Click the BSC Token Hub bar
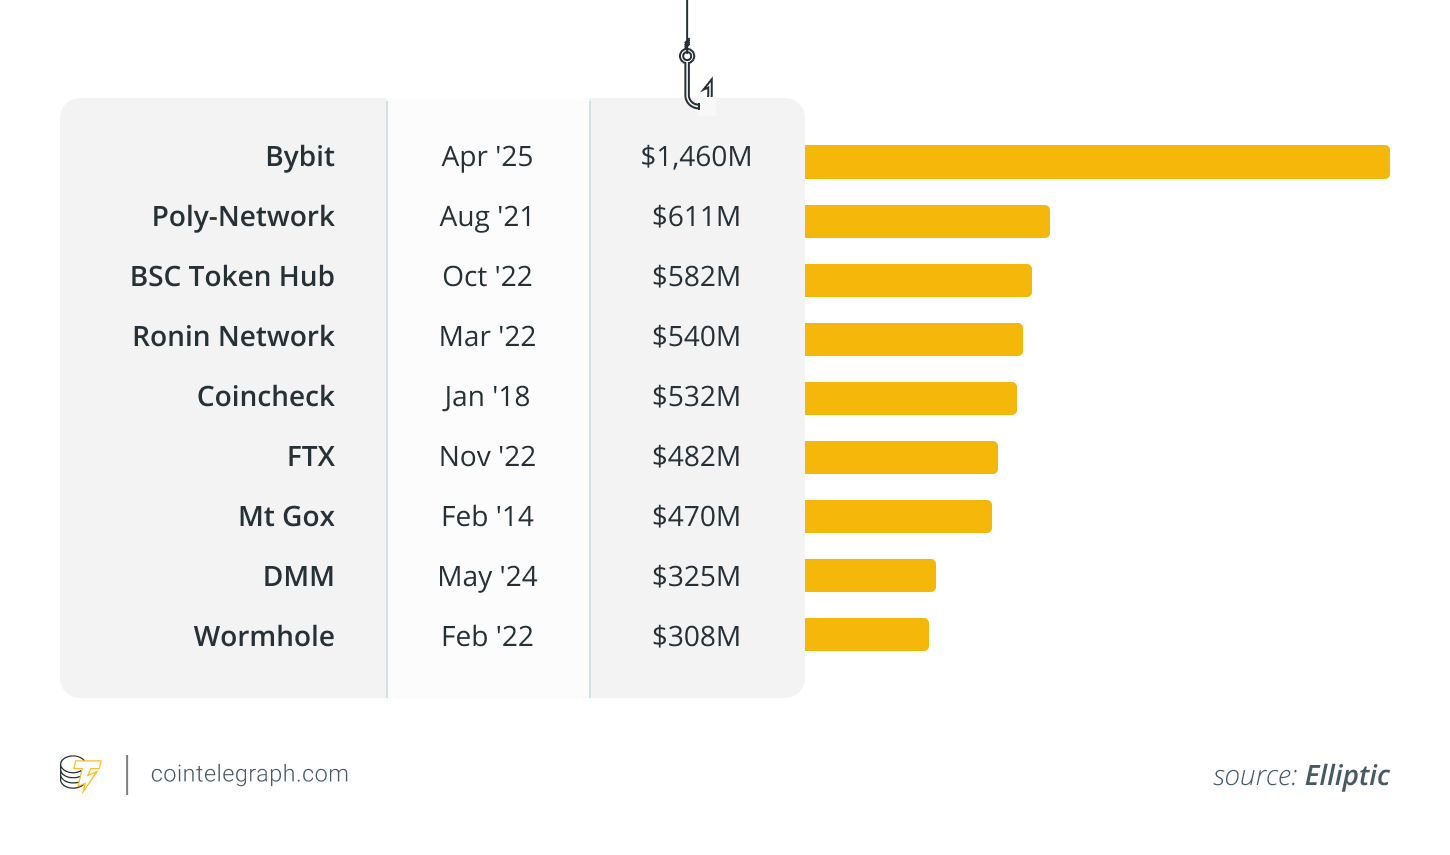Screen dimensions: 1450x855 click(x=917, y=280)
